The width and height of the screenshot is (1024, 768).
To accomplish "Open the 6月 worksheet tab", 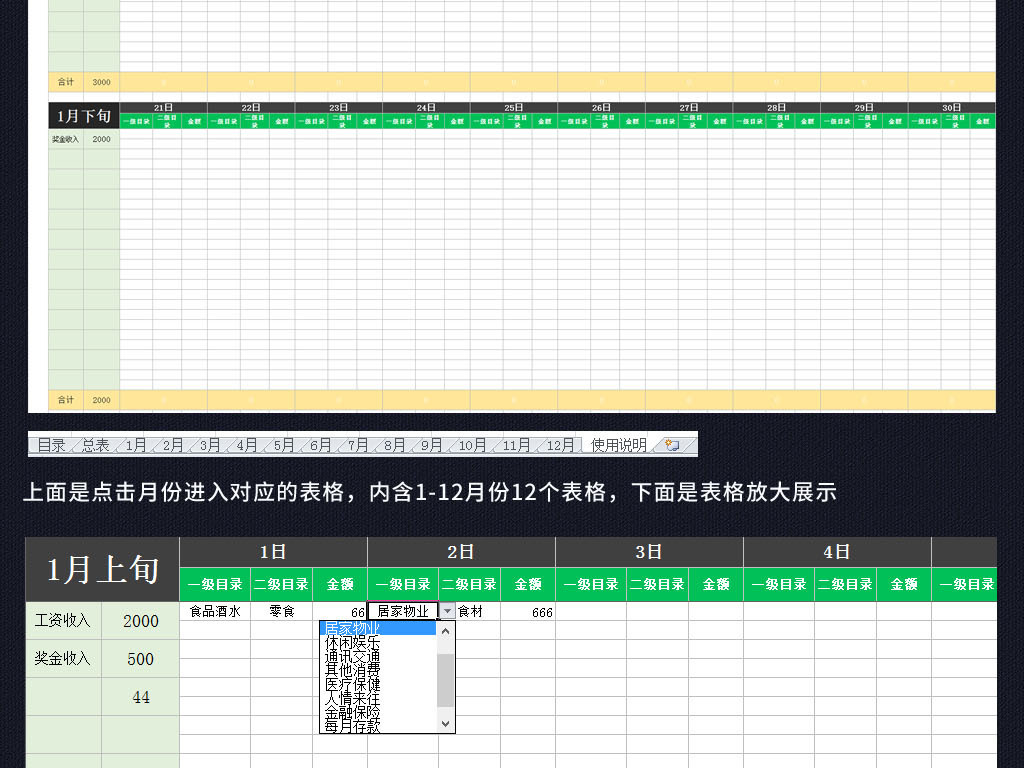I will click(321, 444).
